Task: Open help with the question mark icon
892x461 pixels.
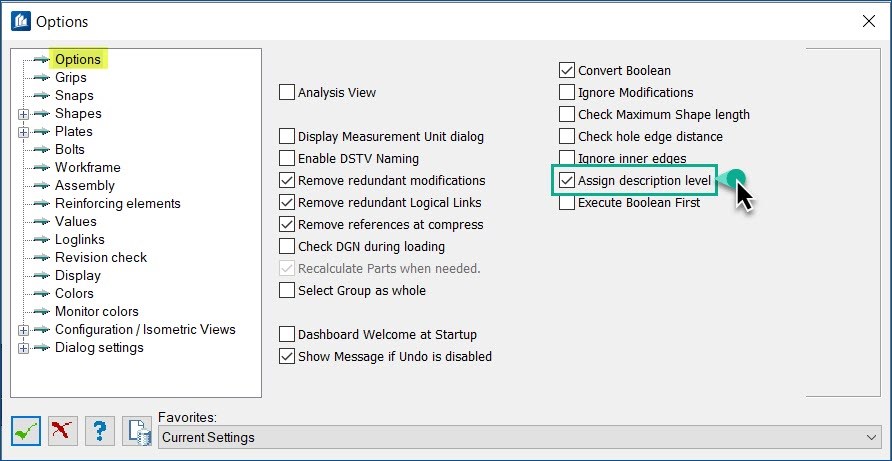Action: point(100,431)
